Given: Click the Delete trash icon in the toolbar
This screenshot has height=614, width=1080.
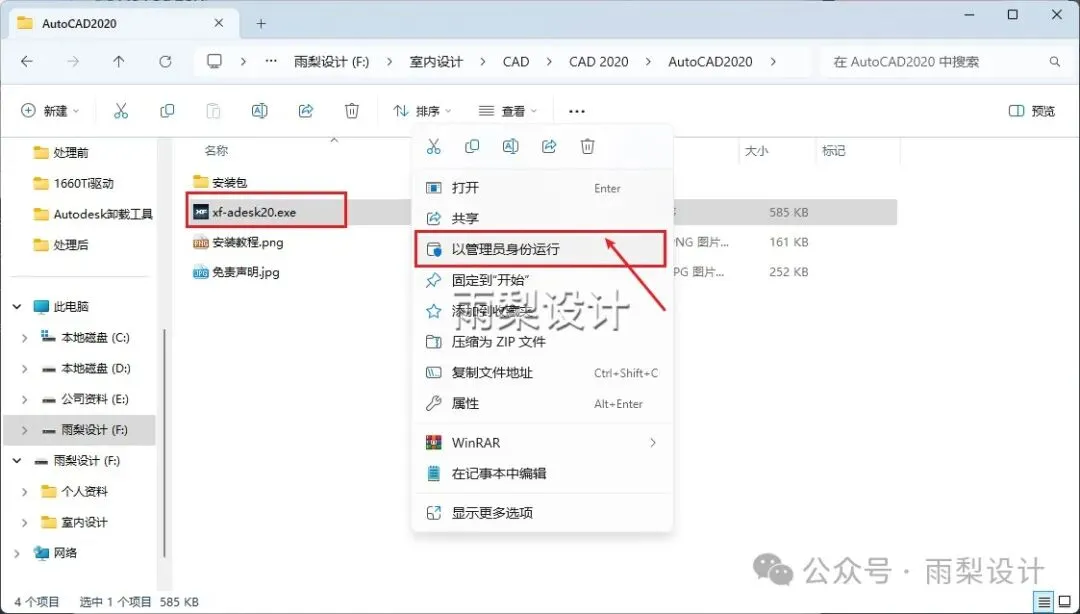Looking at the screenshot, I should (x=352, y=111).
